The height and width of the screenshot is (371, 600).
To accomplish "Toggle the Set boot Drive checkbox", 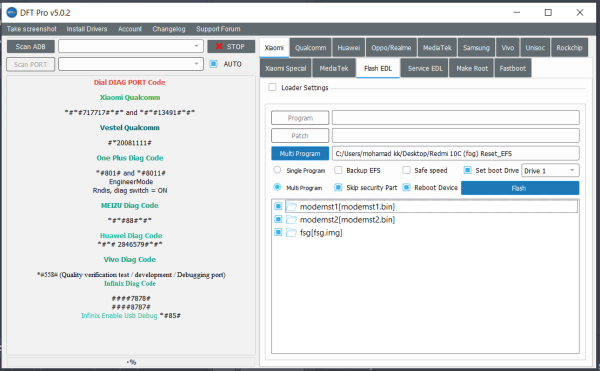I will (467, 170).
